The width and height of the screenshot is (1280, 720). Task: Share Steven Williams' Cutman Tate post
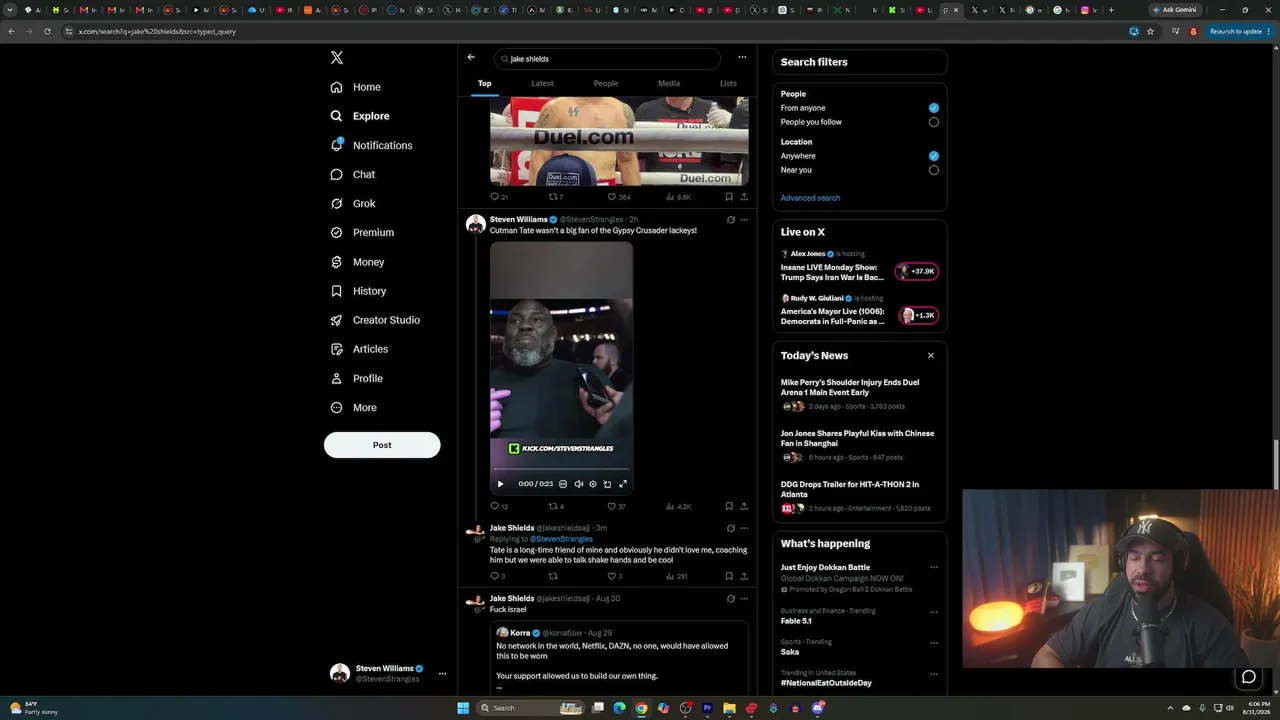744,506
